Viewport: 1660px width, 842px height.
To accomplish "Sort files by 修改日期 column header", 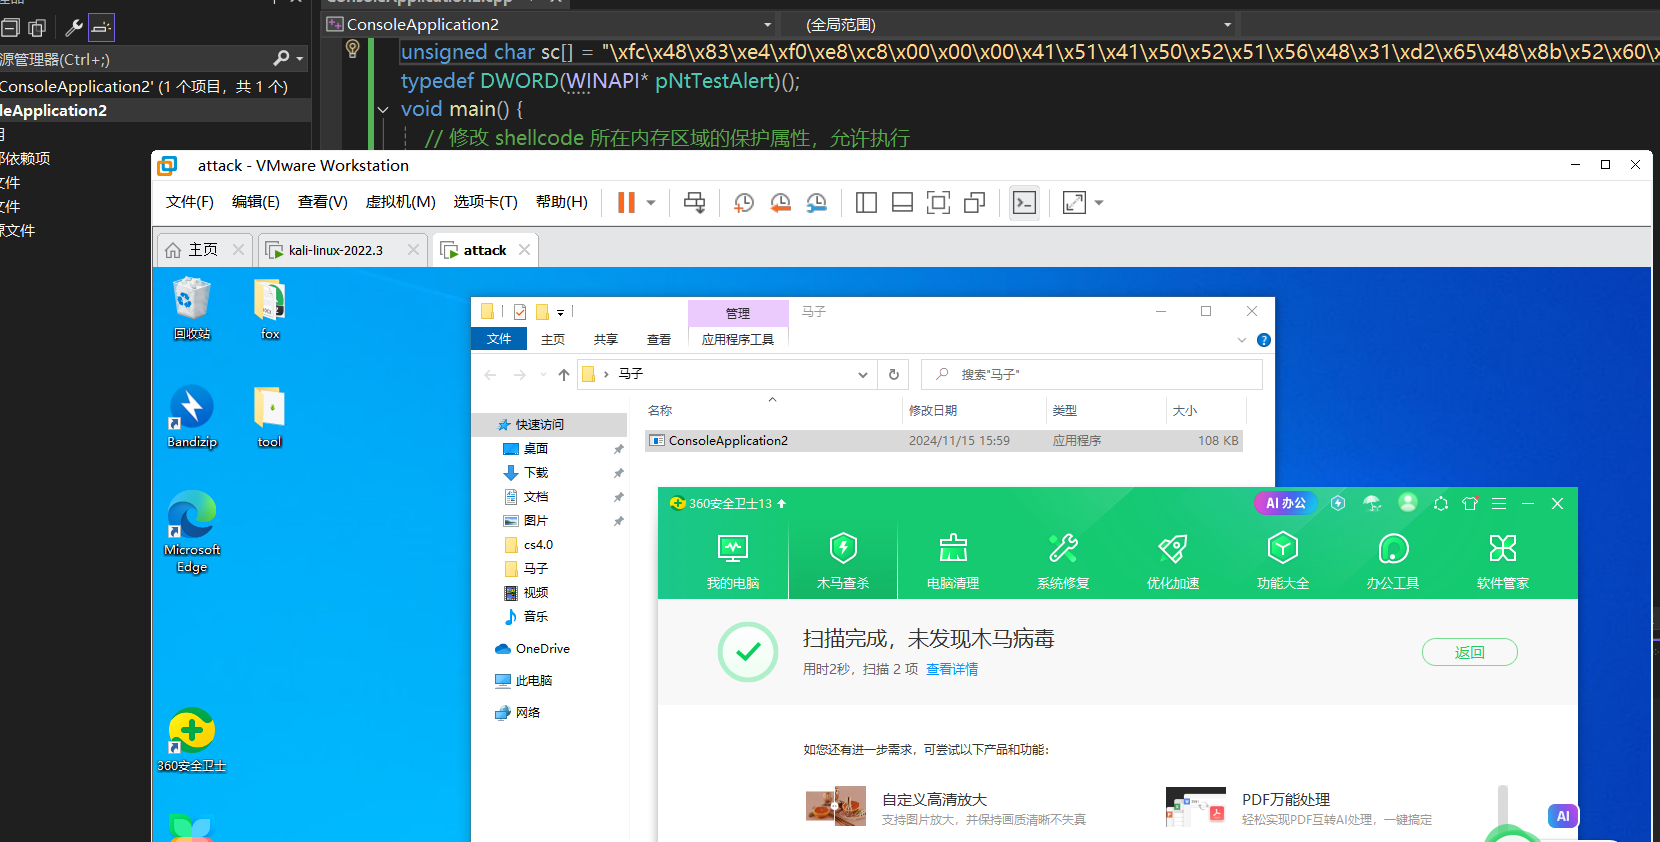I will (x=972, y=411).
